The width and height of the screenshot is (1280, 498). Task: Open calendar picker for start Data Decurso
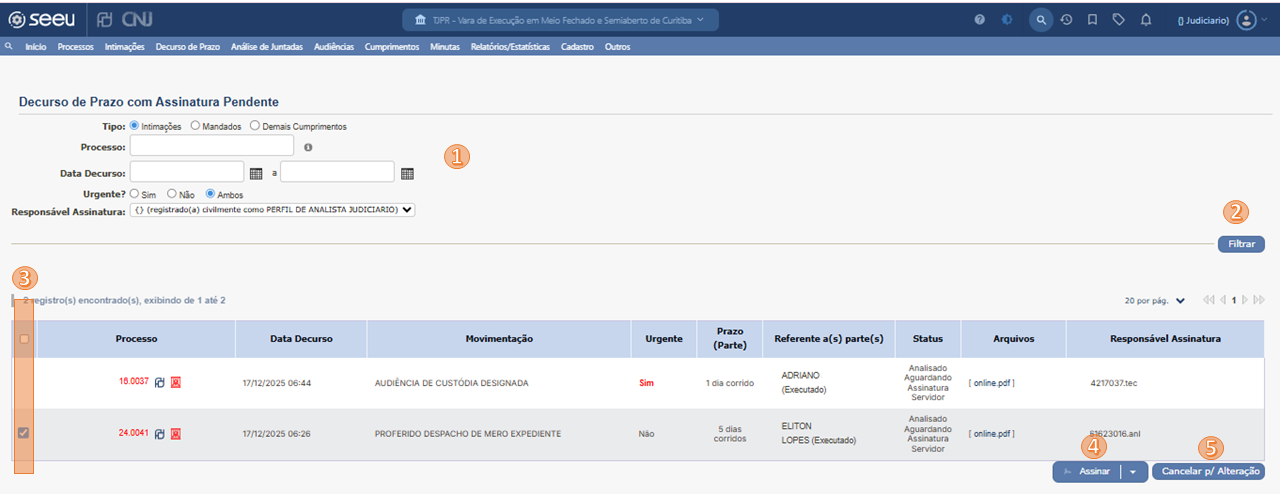pos(256,173)
